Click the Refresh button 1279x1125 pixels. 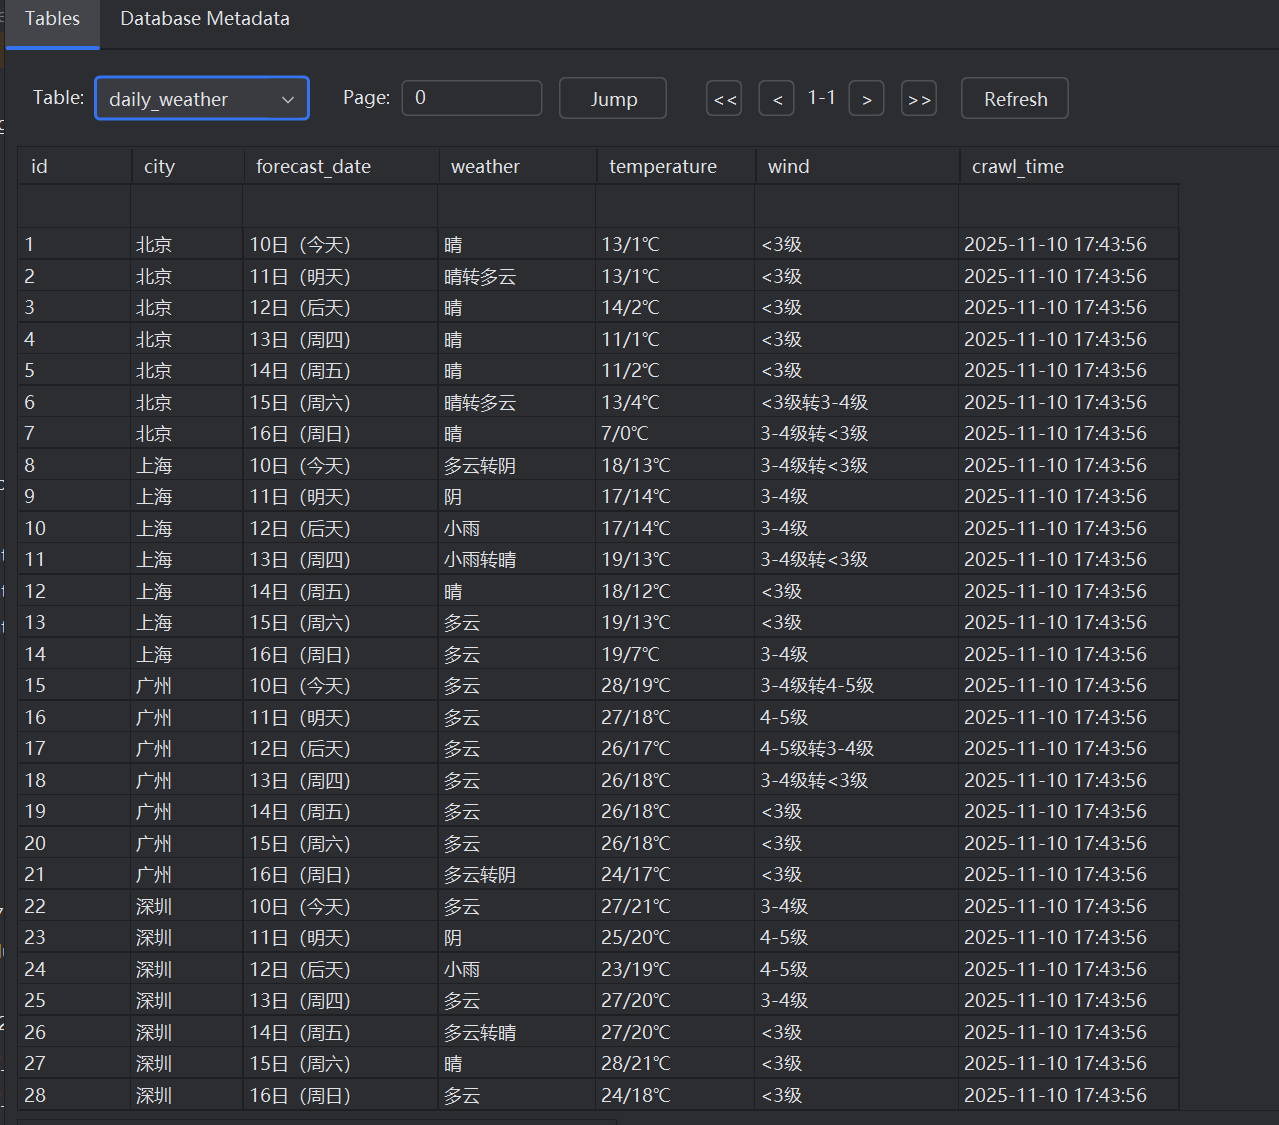(1015, 99)
